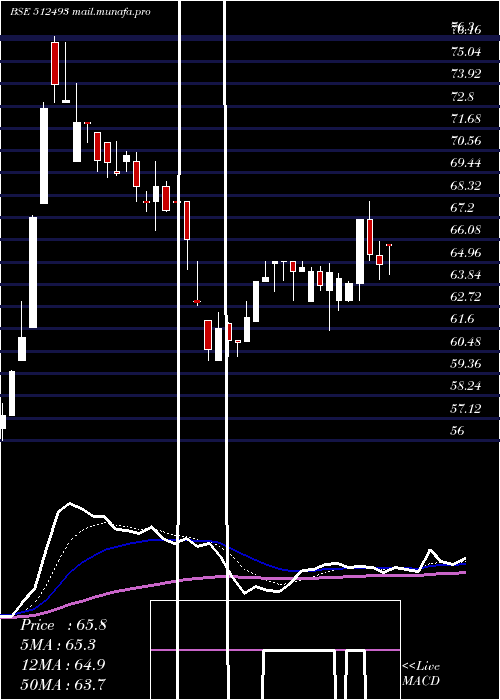Click the BSE 512498 mail.munafa.pro header text

click(80, 12)
